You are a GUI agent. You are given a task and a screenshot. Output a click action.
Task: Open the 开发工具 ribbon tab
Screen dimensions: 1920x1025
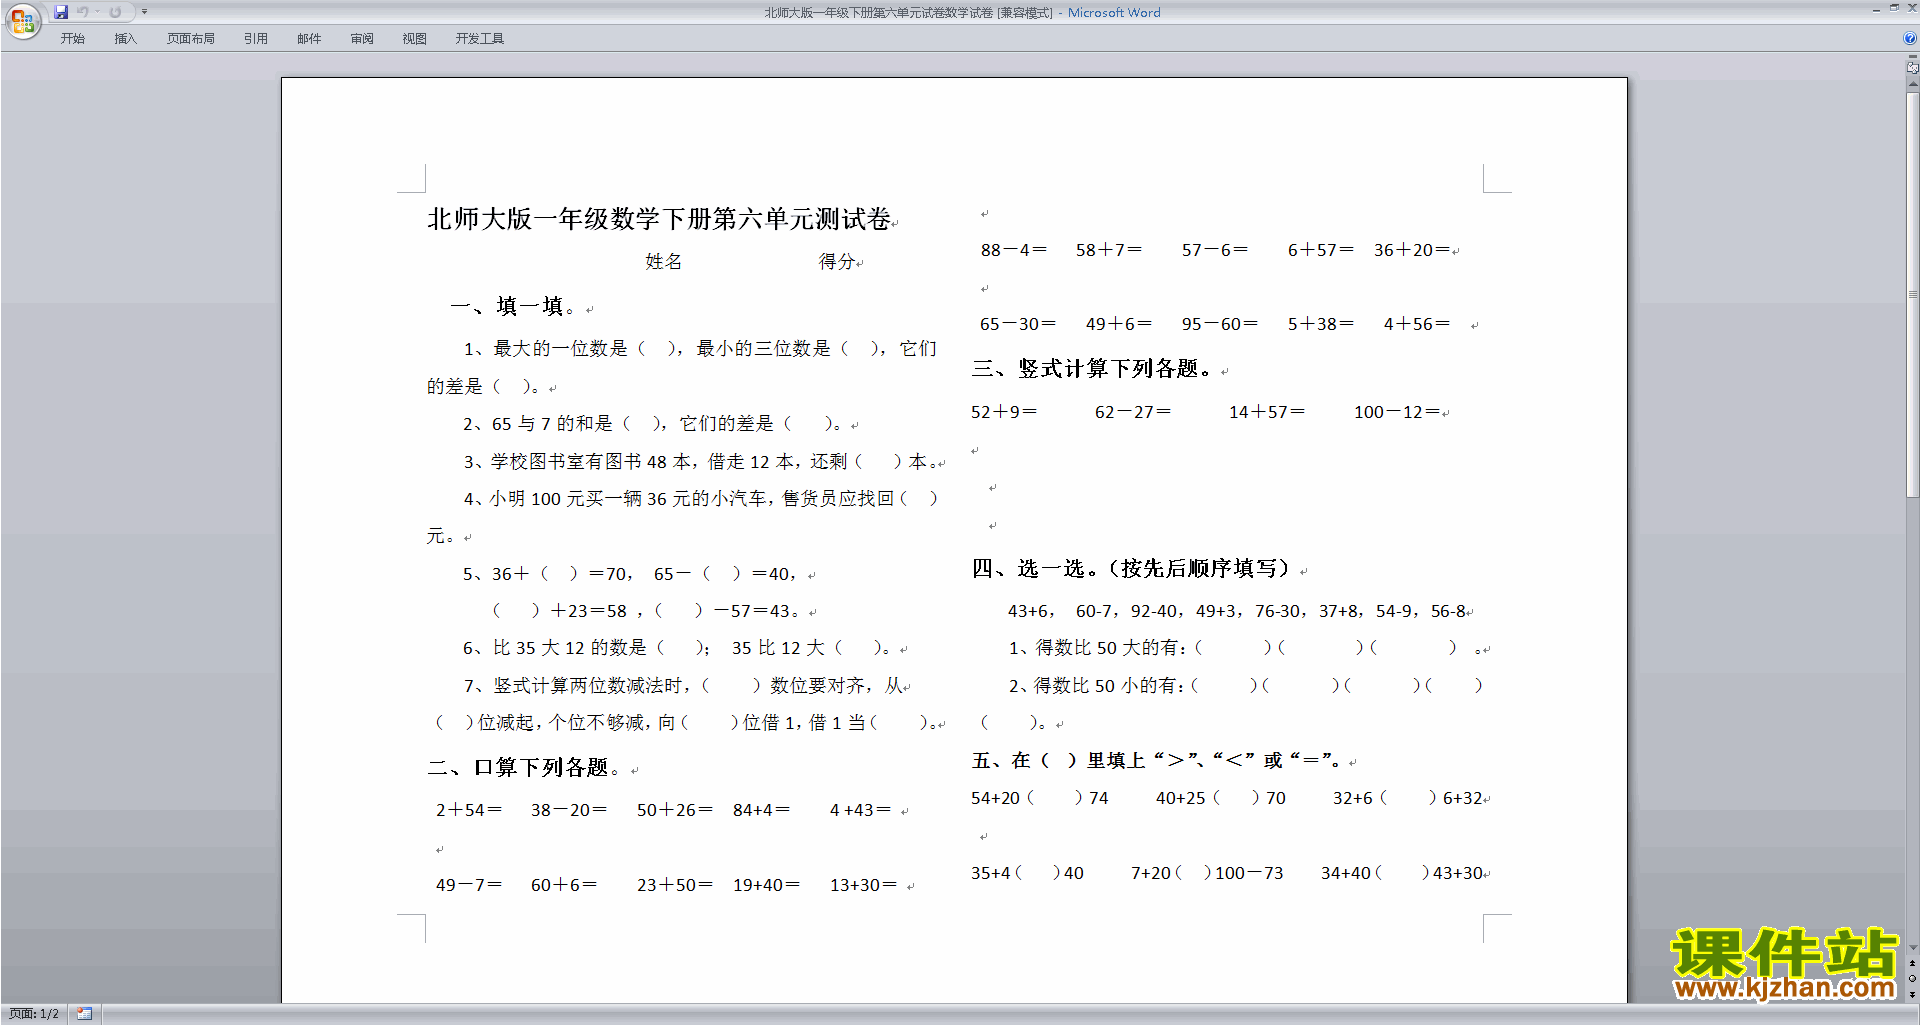click(480, 39)
